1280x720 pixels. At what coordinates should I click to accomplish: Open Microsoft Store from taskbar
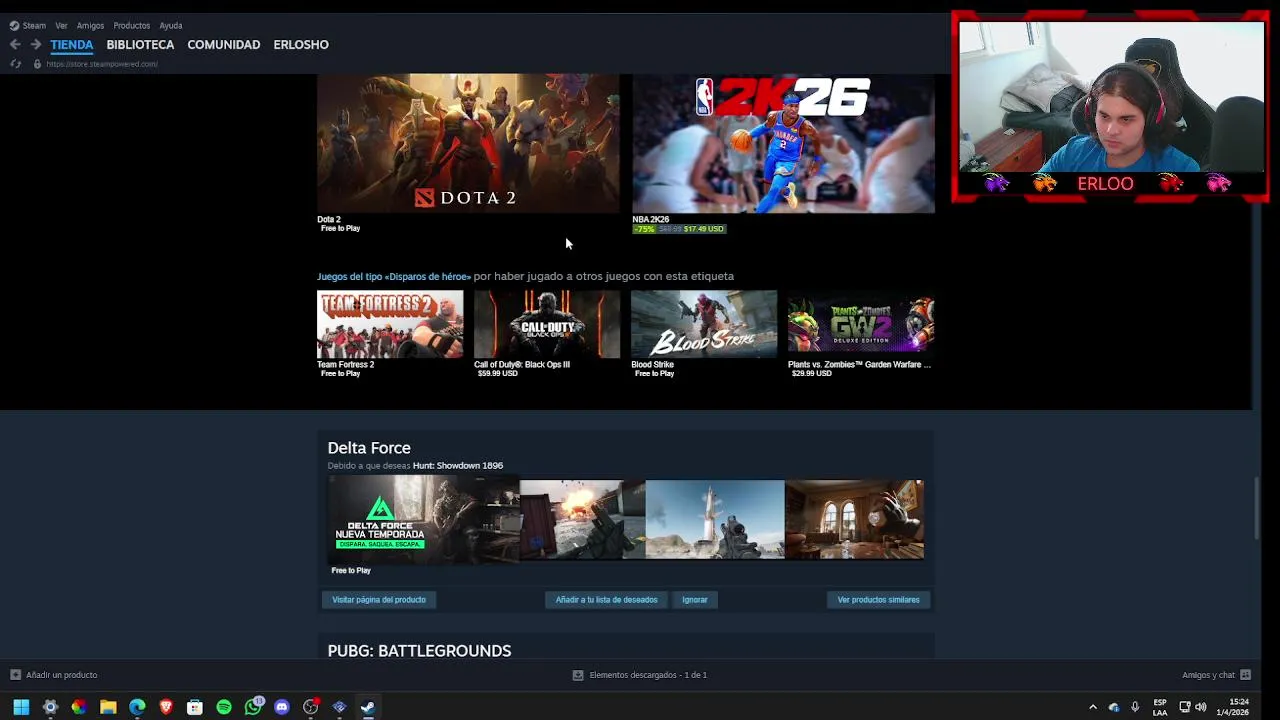coord(195,707)
